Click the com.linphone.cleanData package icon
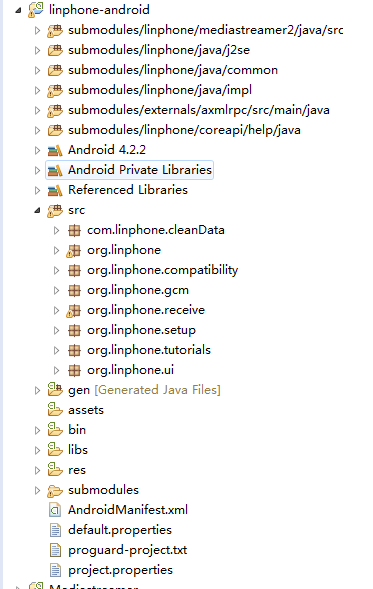This screenshot has height=589, width=373. pyautogui.click(x=74, y=230)
